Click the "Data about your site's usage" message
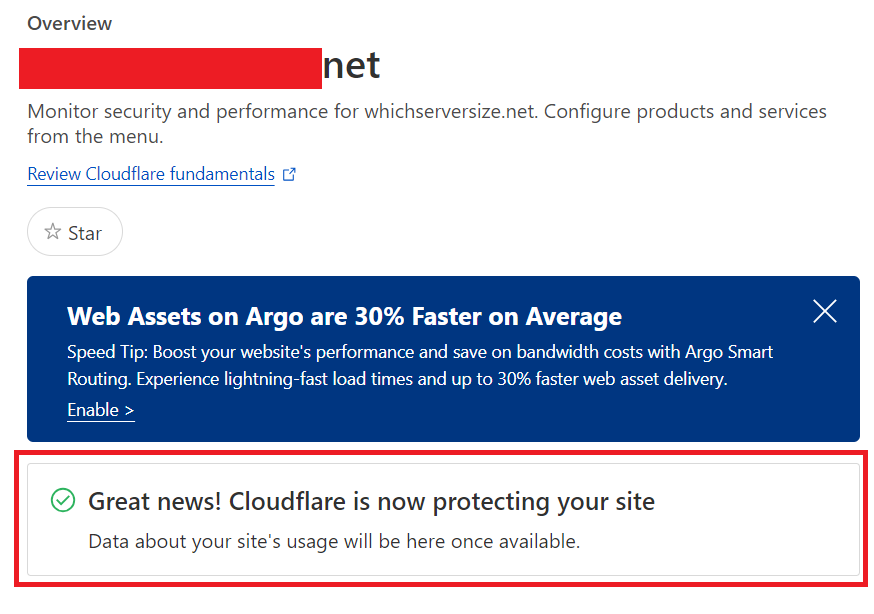Image resolution: width=874 pixels, height=614 pixels. [334, 542]
